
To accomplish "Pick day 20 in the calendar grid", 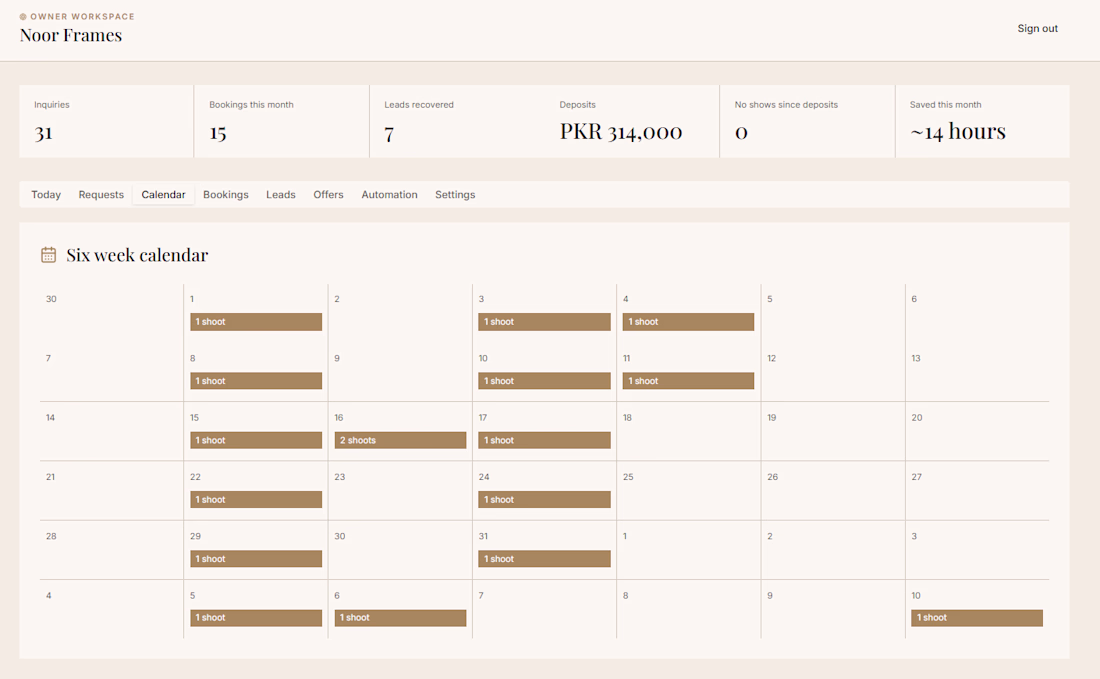I will pos(977,431).
